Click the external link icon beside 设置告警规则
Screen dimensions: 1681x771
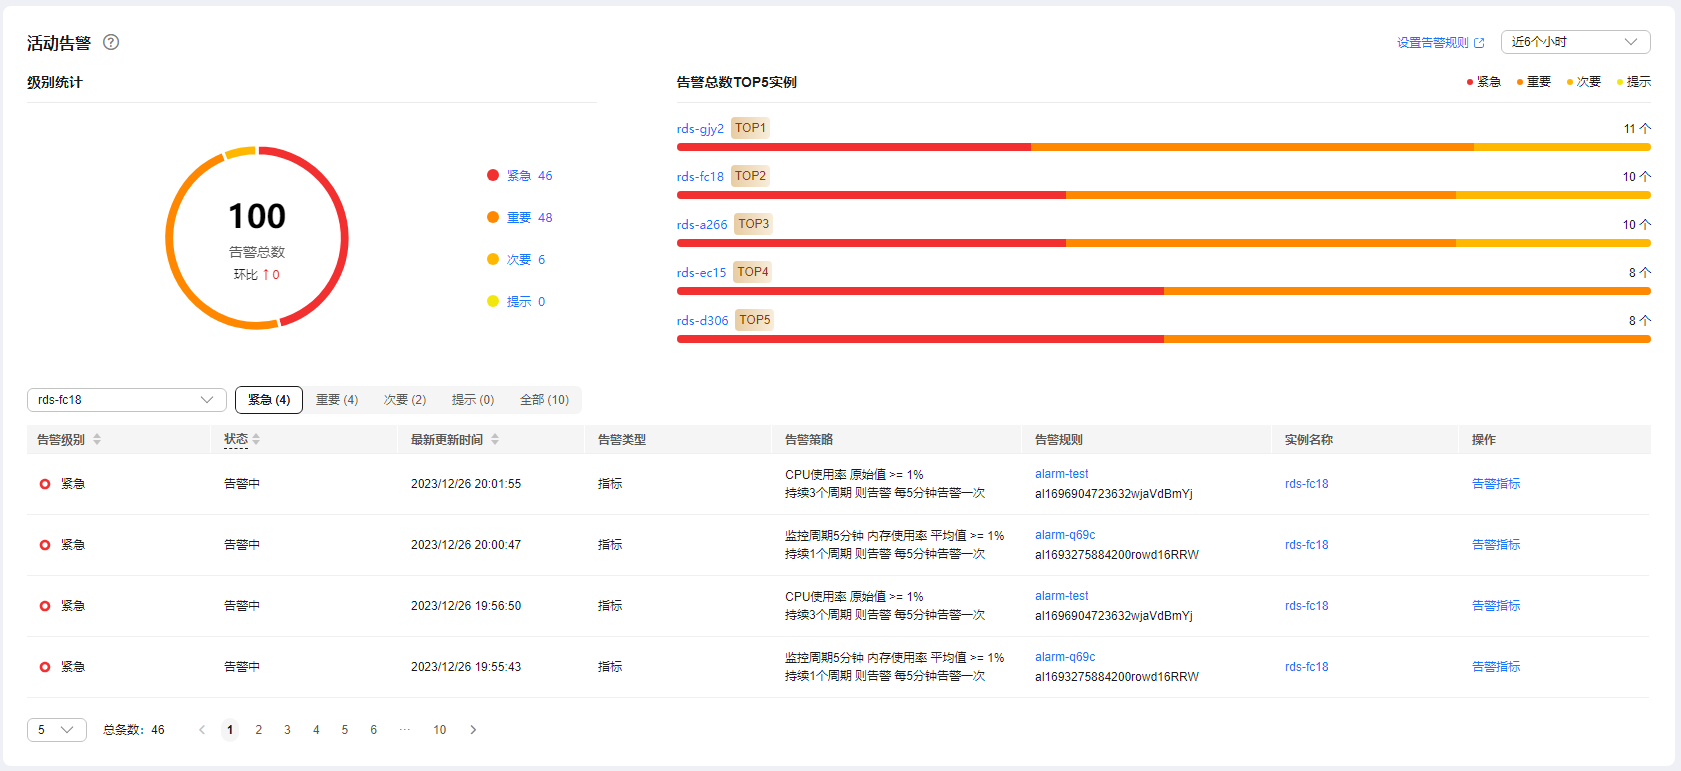pyautogui.click(x=1479, y=43)
